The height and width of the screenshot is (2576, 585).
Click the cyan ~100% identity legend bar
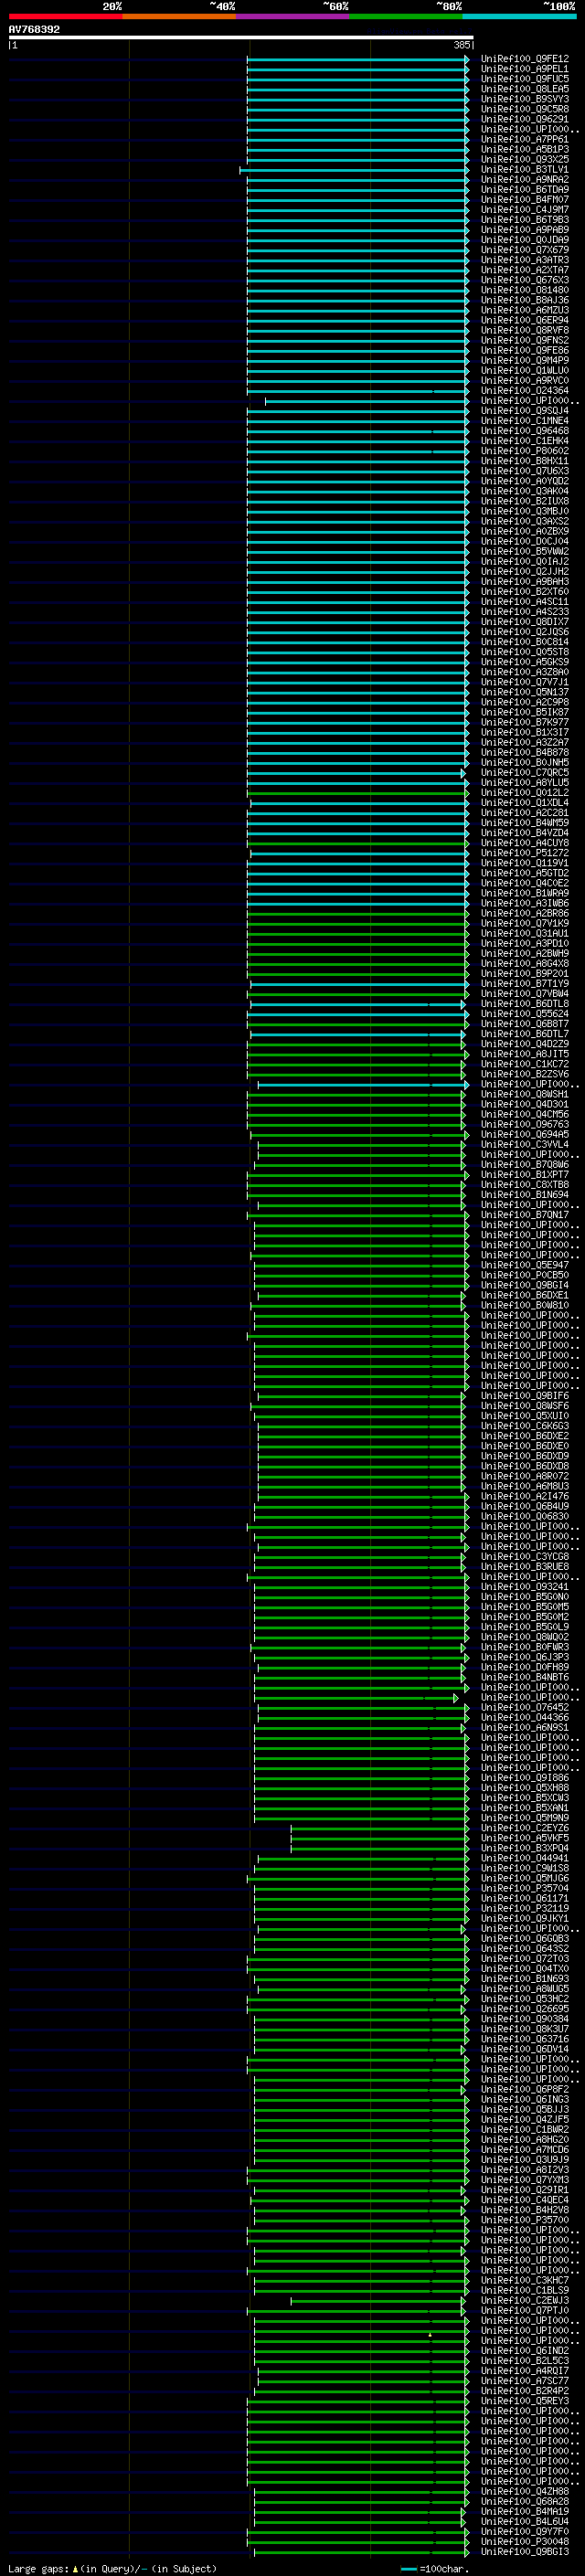520,16
